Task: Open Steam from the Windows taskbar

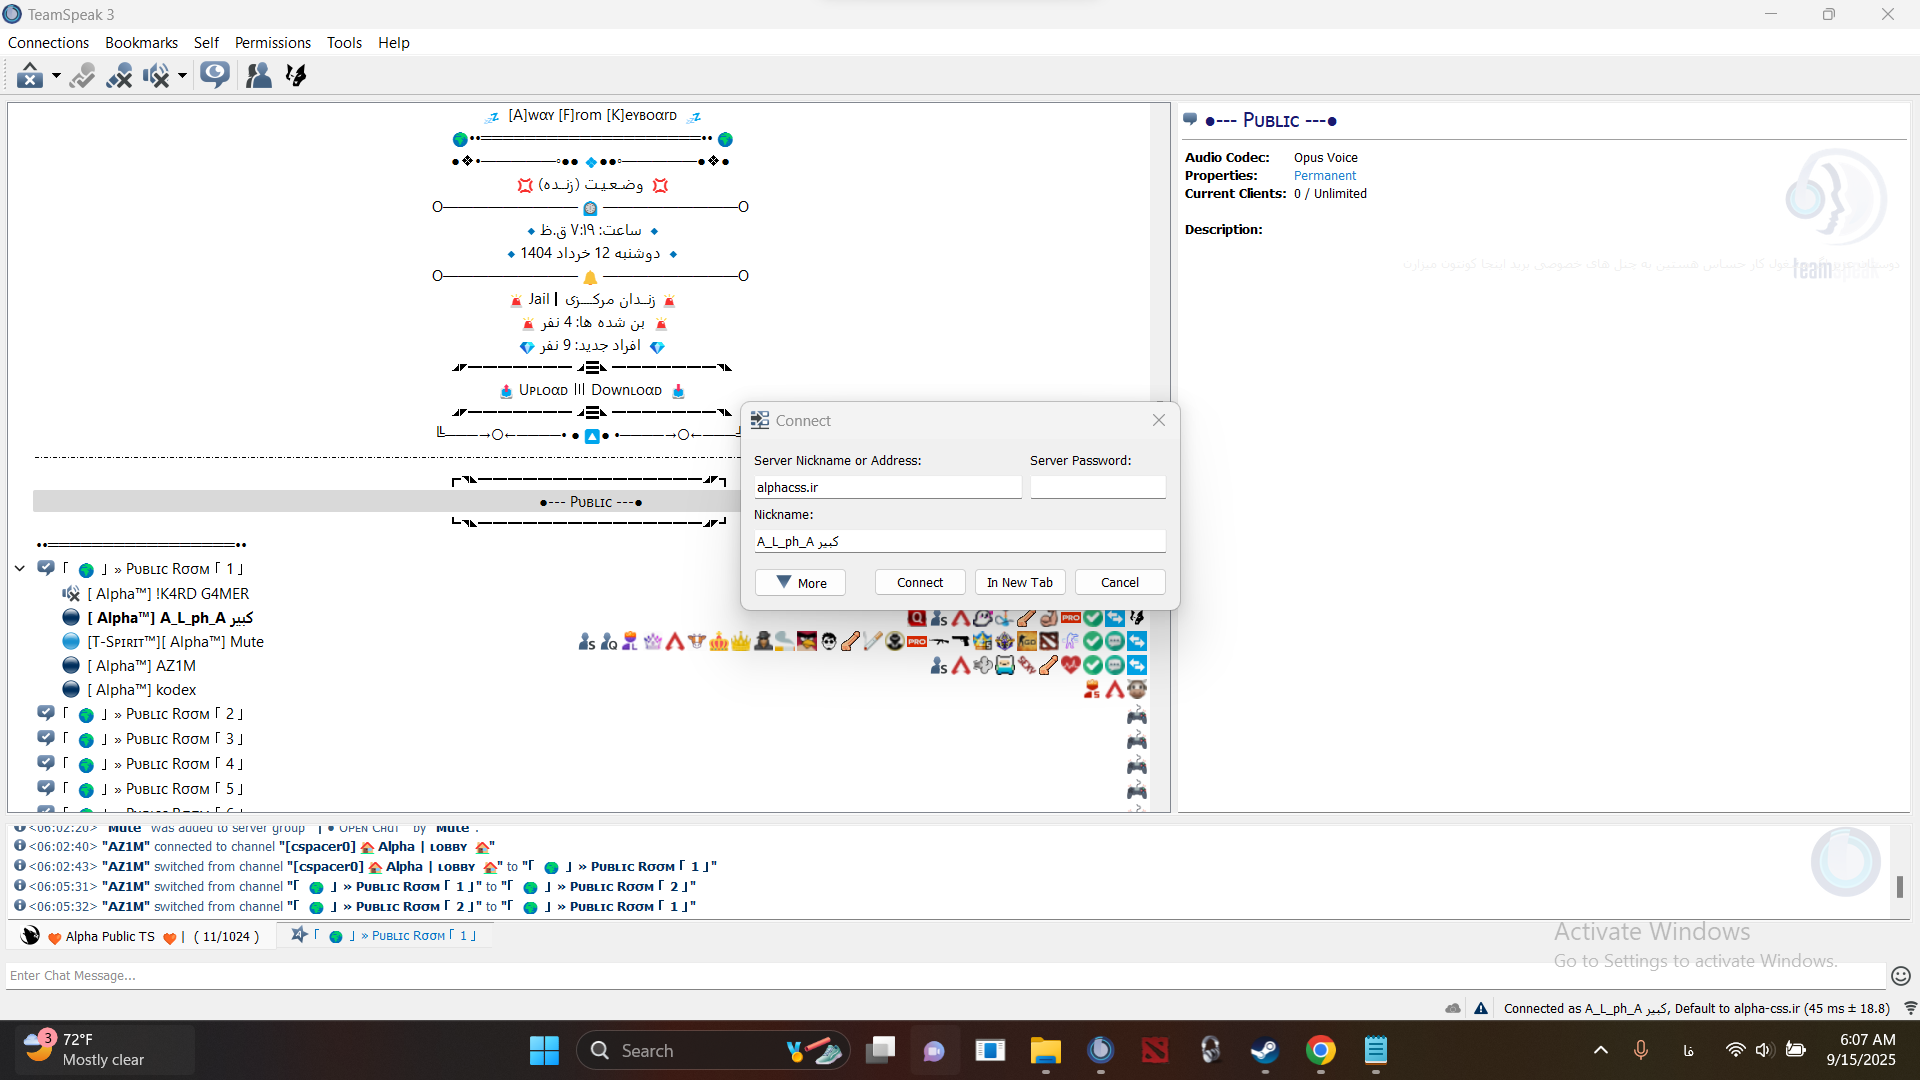Action: coord(1265,1051)
